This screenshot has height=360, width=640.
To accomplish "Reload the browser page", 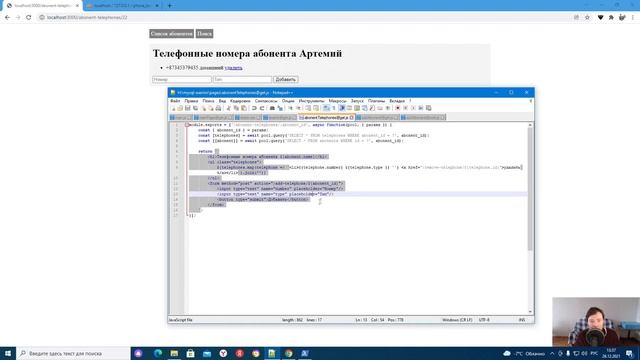I will tap(29, 18).
